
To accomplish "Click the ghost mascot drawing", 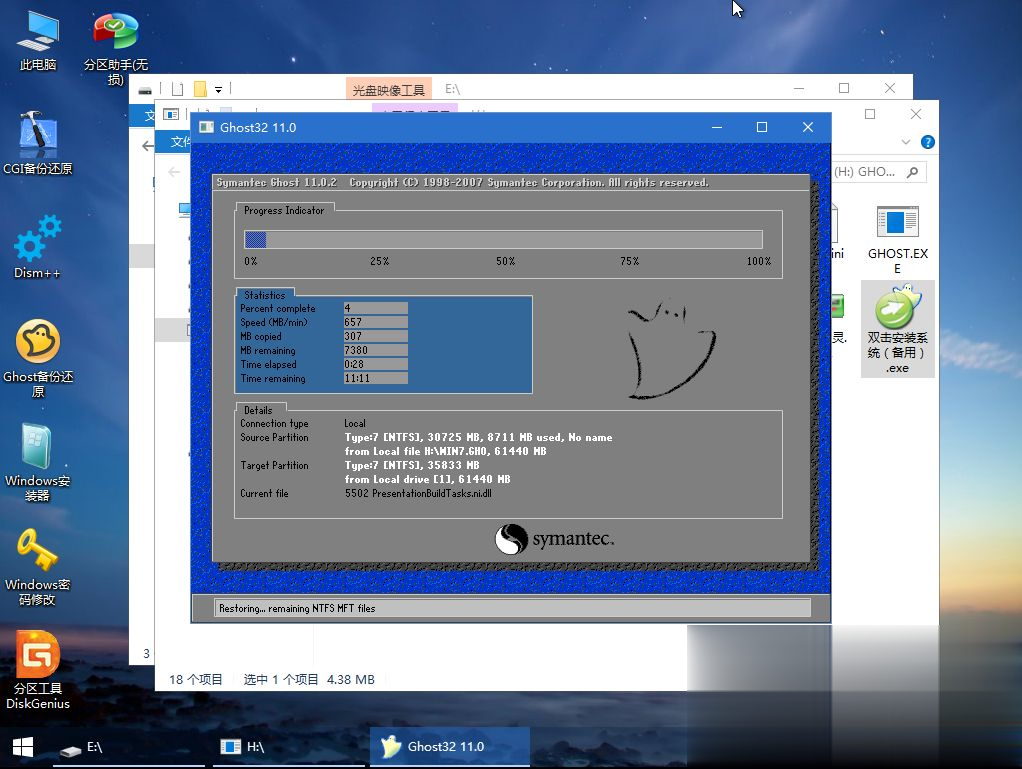I will pyautogui.click(x=671, y=349).
